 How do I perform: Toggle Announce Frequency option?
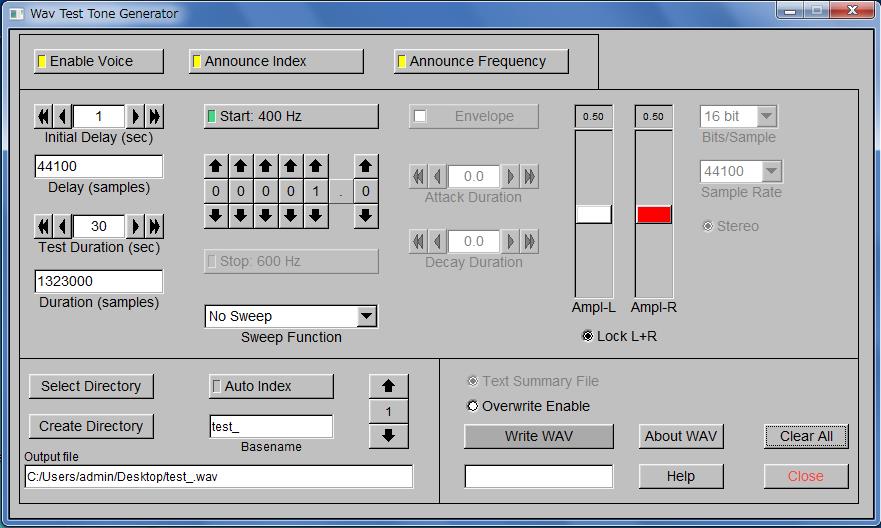pyautogui.click(x=482, y=61)
